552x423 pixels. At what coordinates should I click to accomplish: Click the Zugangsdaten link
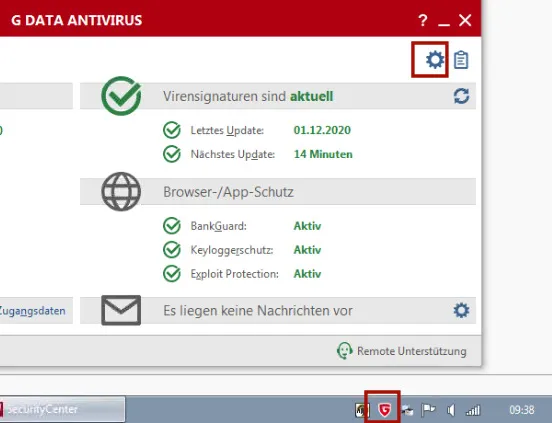pos(32,311)
